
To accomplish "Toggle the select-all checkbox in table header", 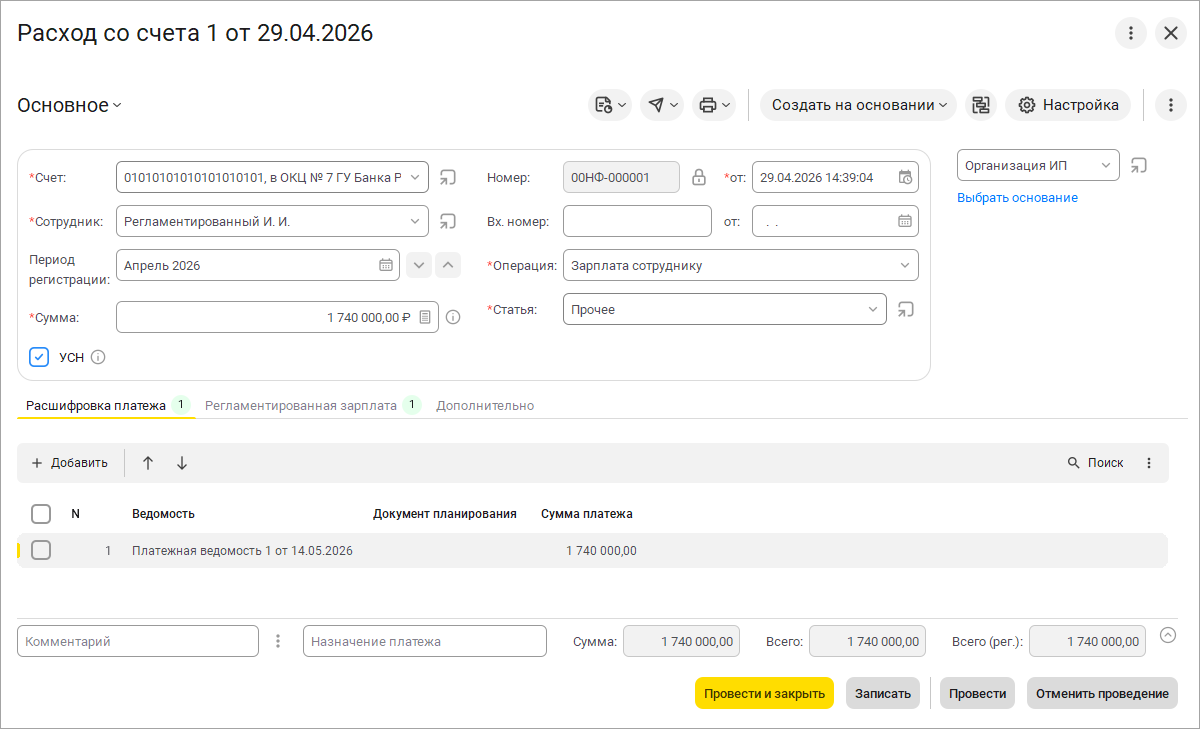I will pyautogui.click(x=41, y=514).
